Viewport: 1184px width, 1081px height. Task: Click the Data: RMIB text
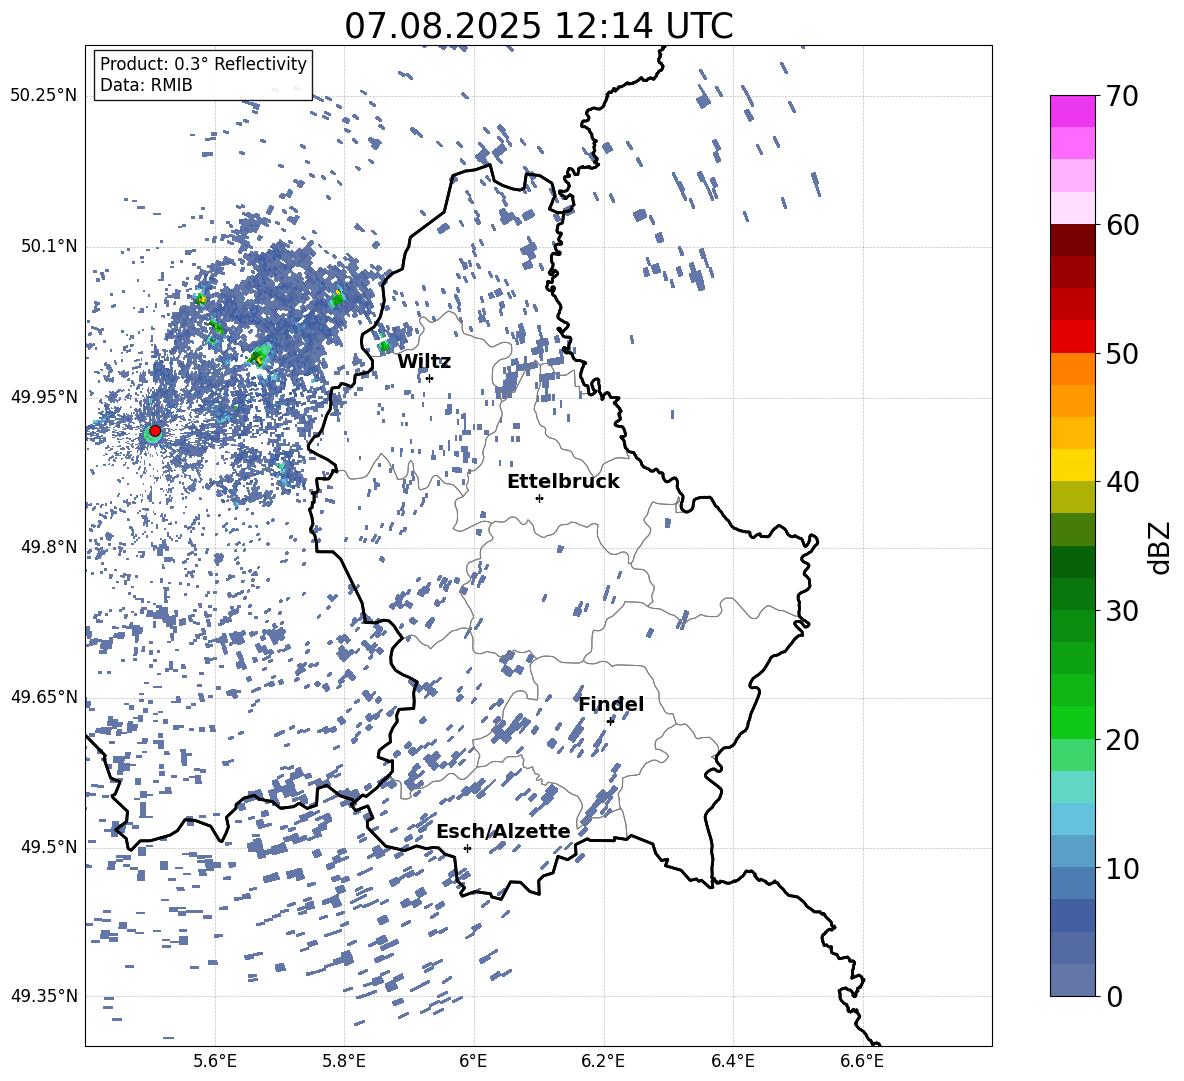point(146,85)
